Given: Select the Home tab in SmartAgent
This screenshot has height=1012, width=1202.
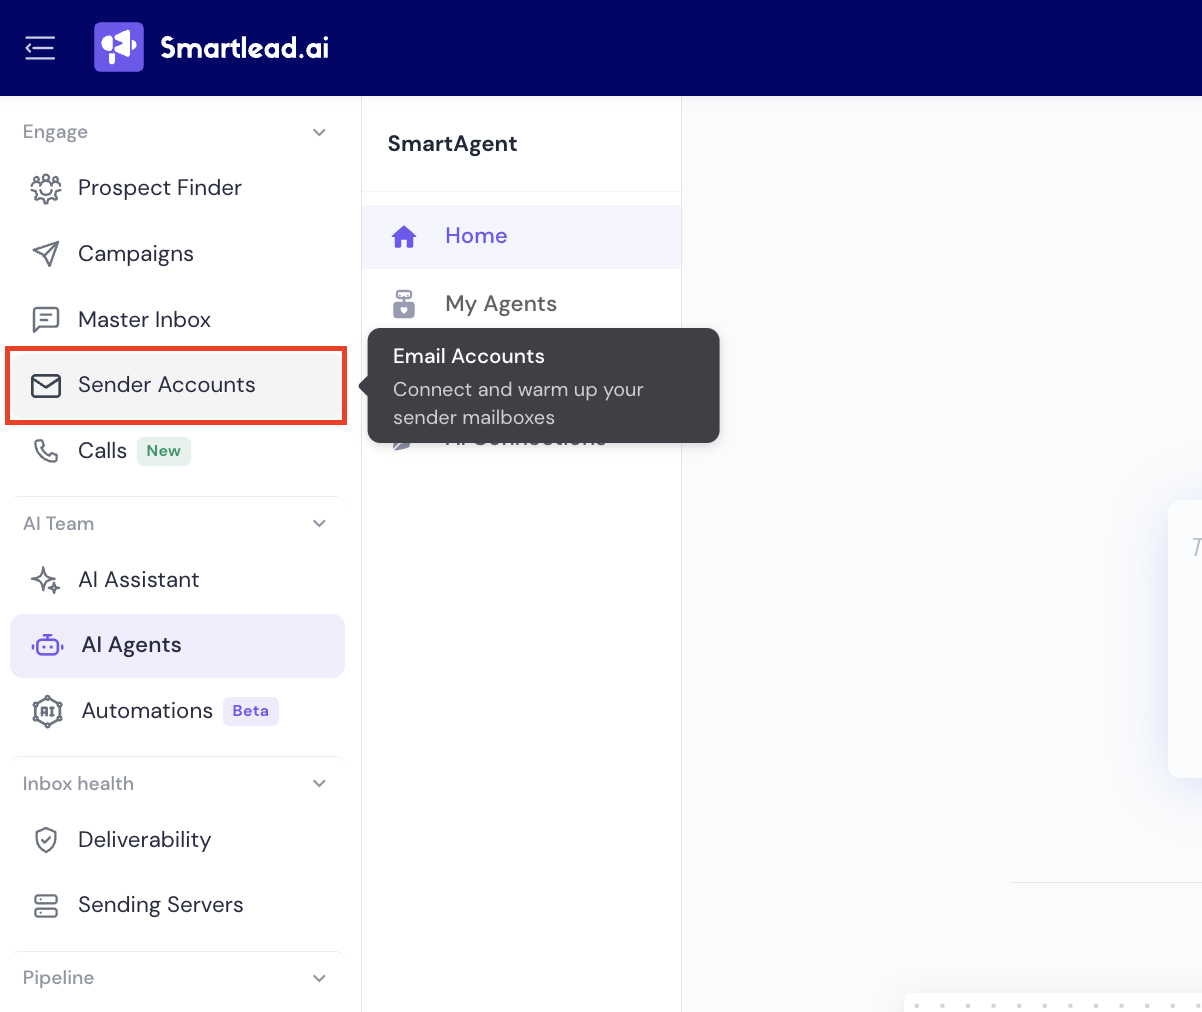Looking at the screenshot, I should click(521, 237).
